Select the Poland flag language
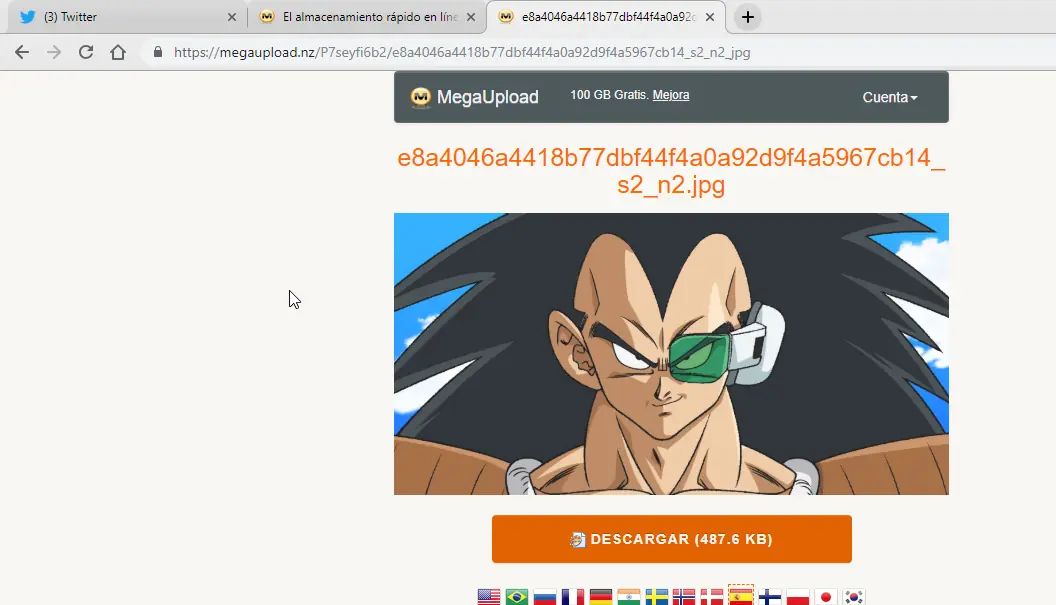 [x=798, y=597]
